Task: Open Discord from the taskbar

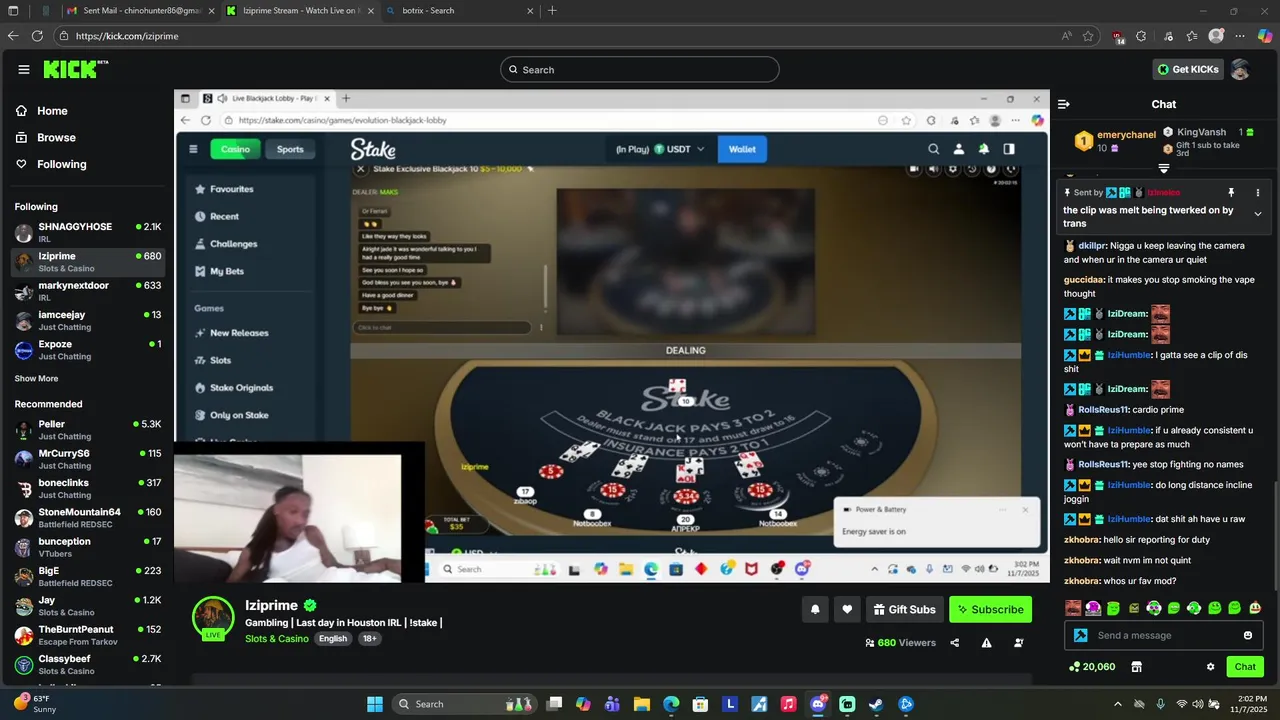Action: (818, 704)
